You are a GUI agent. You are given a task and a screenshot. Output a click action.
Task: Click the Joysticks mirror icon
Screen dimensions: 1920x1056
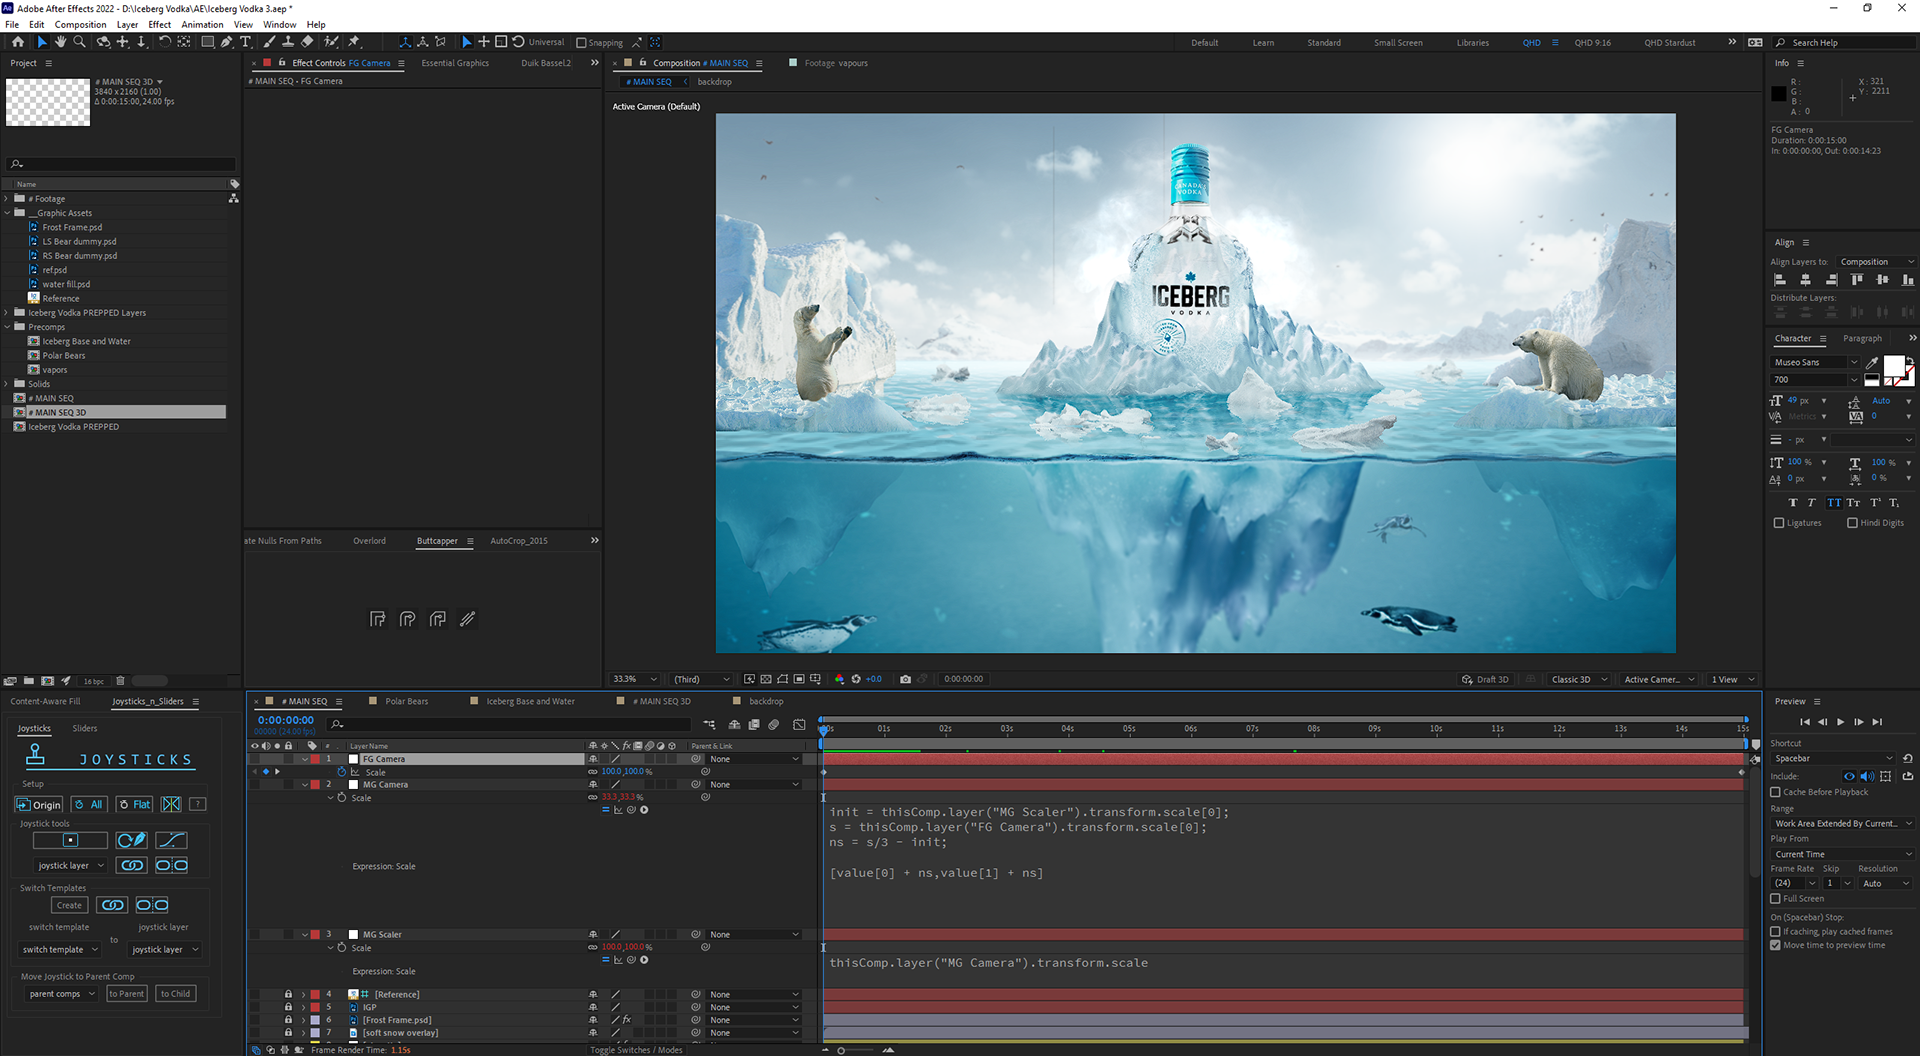click(x=171, y=804)
